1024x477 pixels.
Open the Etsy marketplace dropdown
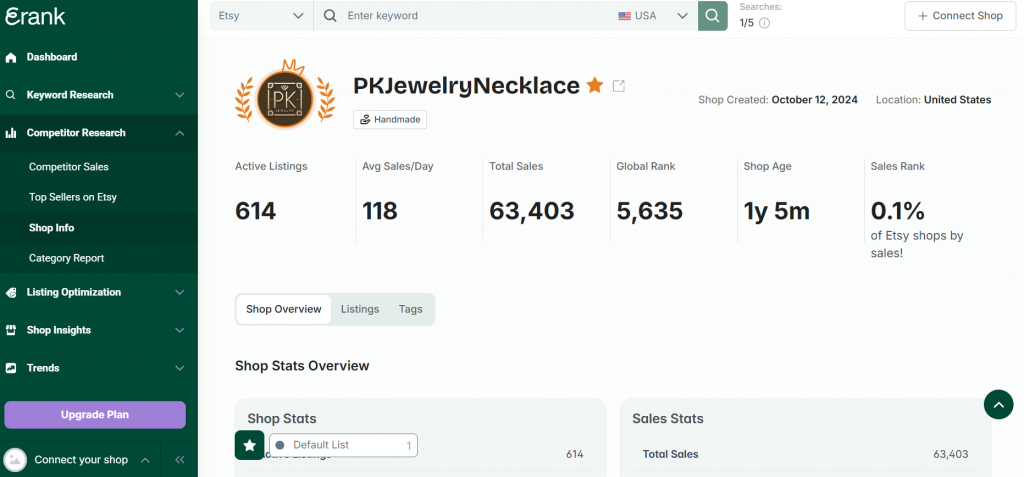click(261, 16)
